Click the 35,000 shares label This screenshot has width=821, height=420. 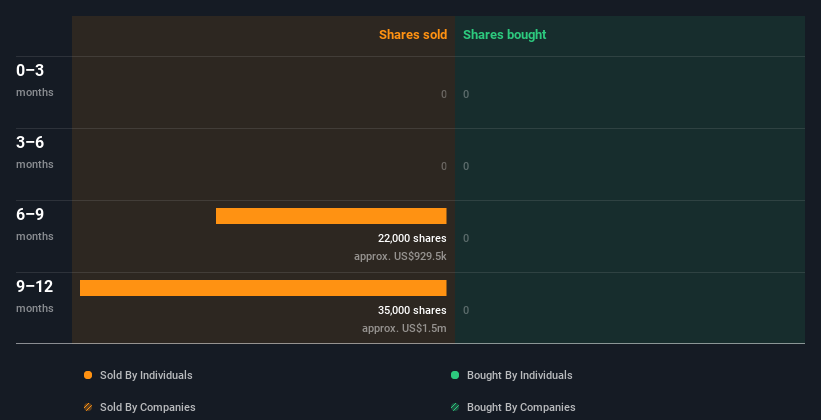412,310
